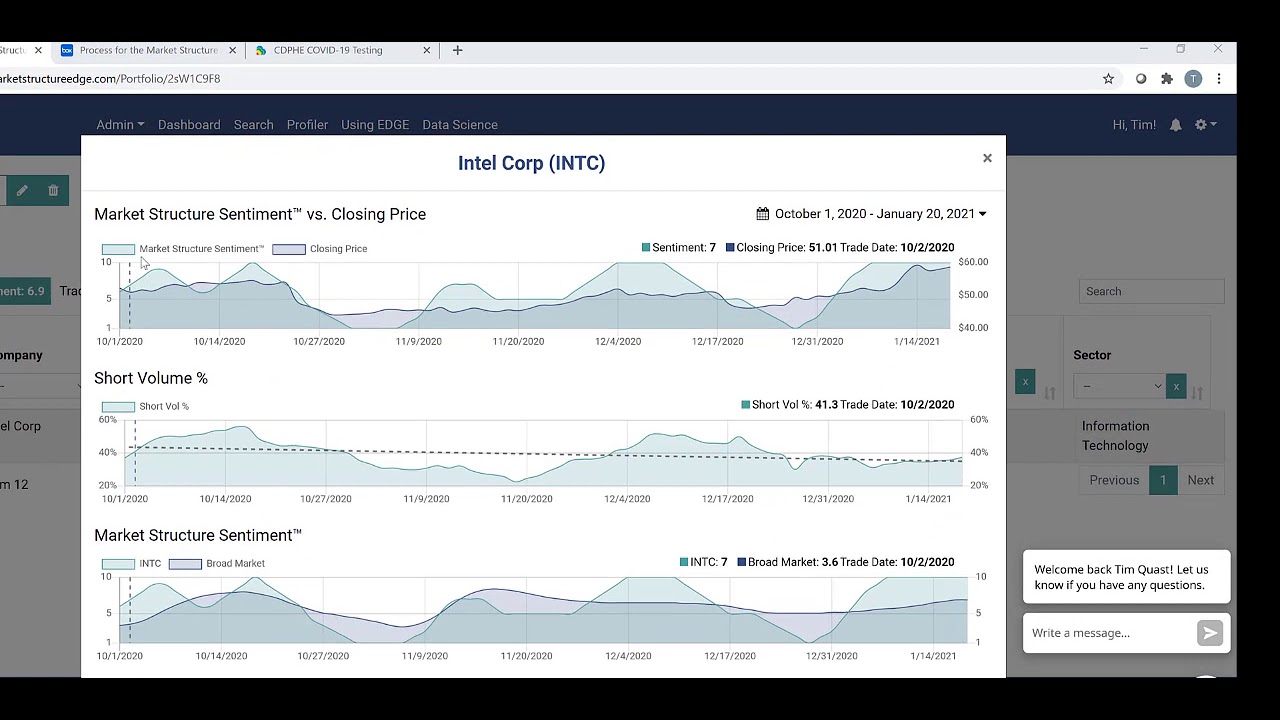The height and width of the screenshot is (720, 1280).
Task: Toggle Market Structure Sentiment legend swatch
Action: [x=118, y=249]
